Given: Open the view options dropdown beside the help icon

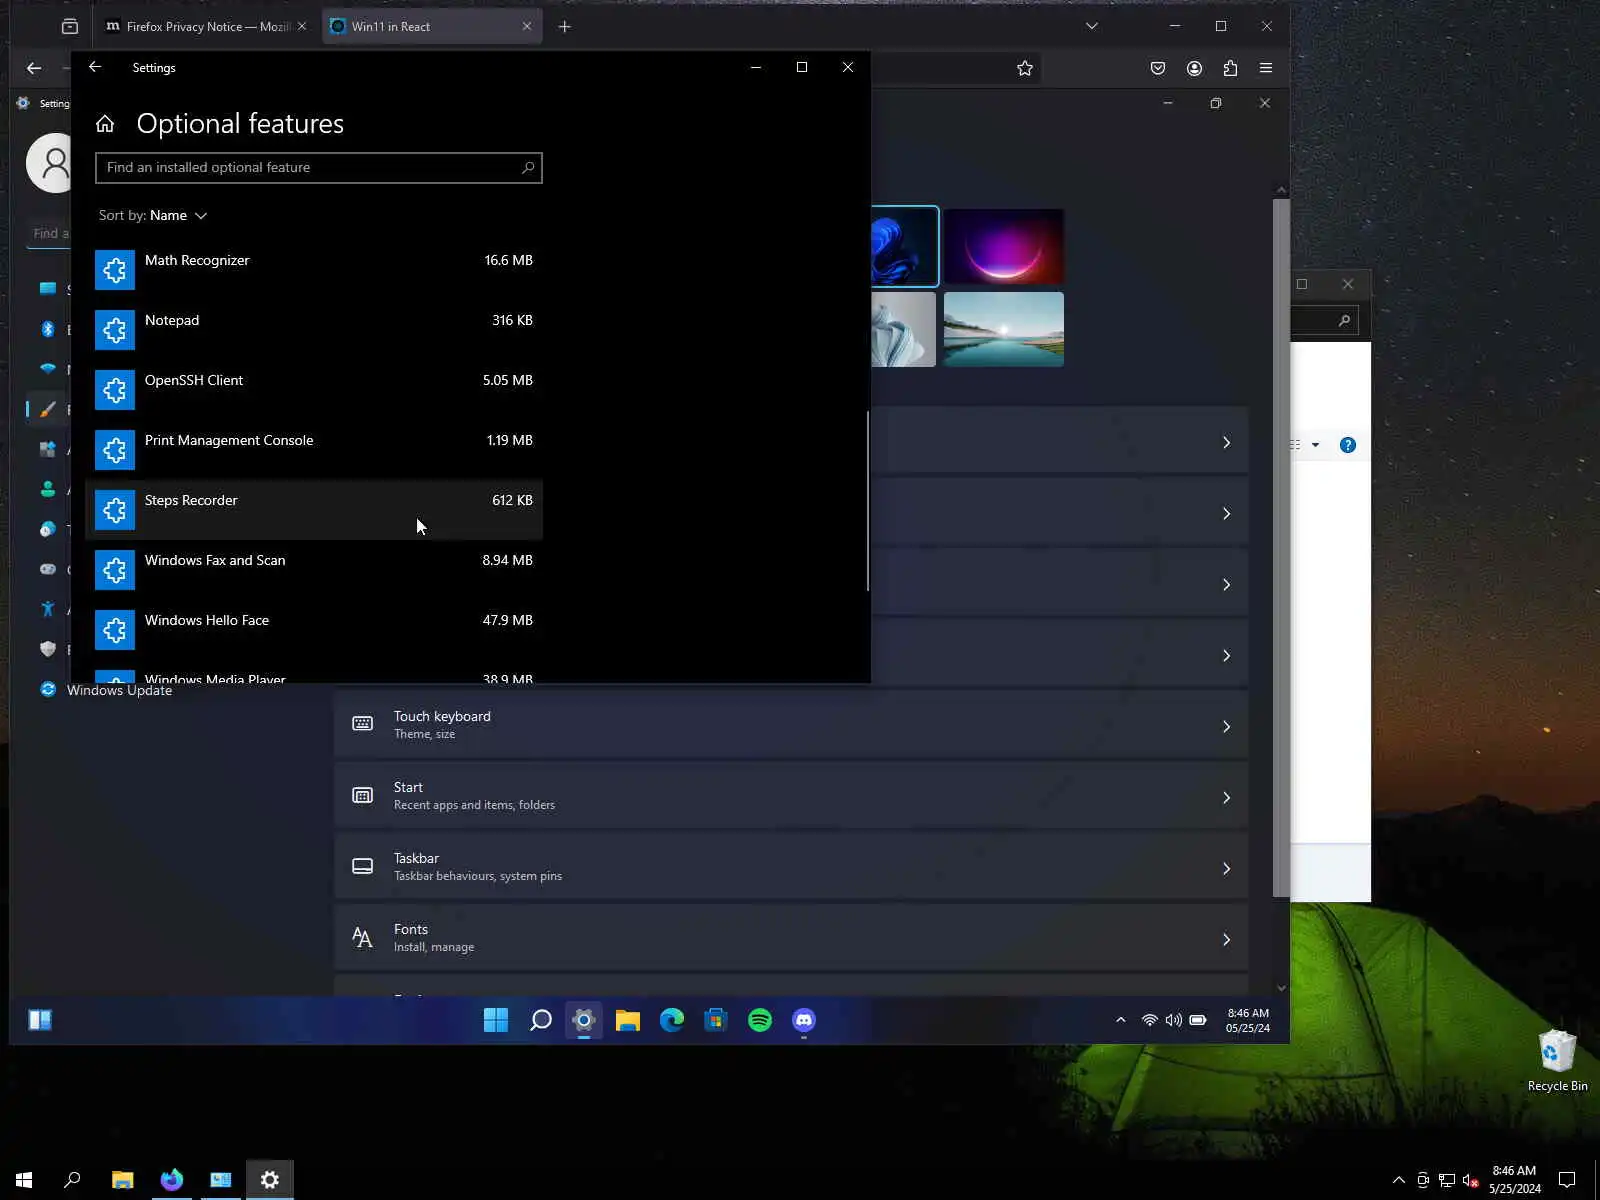Looking at the screenshot, I should pyautogui.click(x=1316, y=445).
